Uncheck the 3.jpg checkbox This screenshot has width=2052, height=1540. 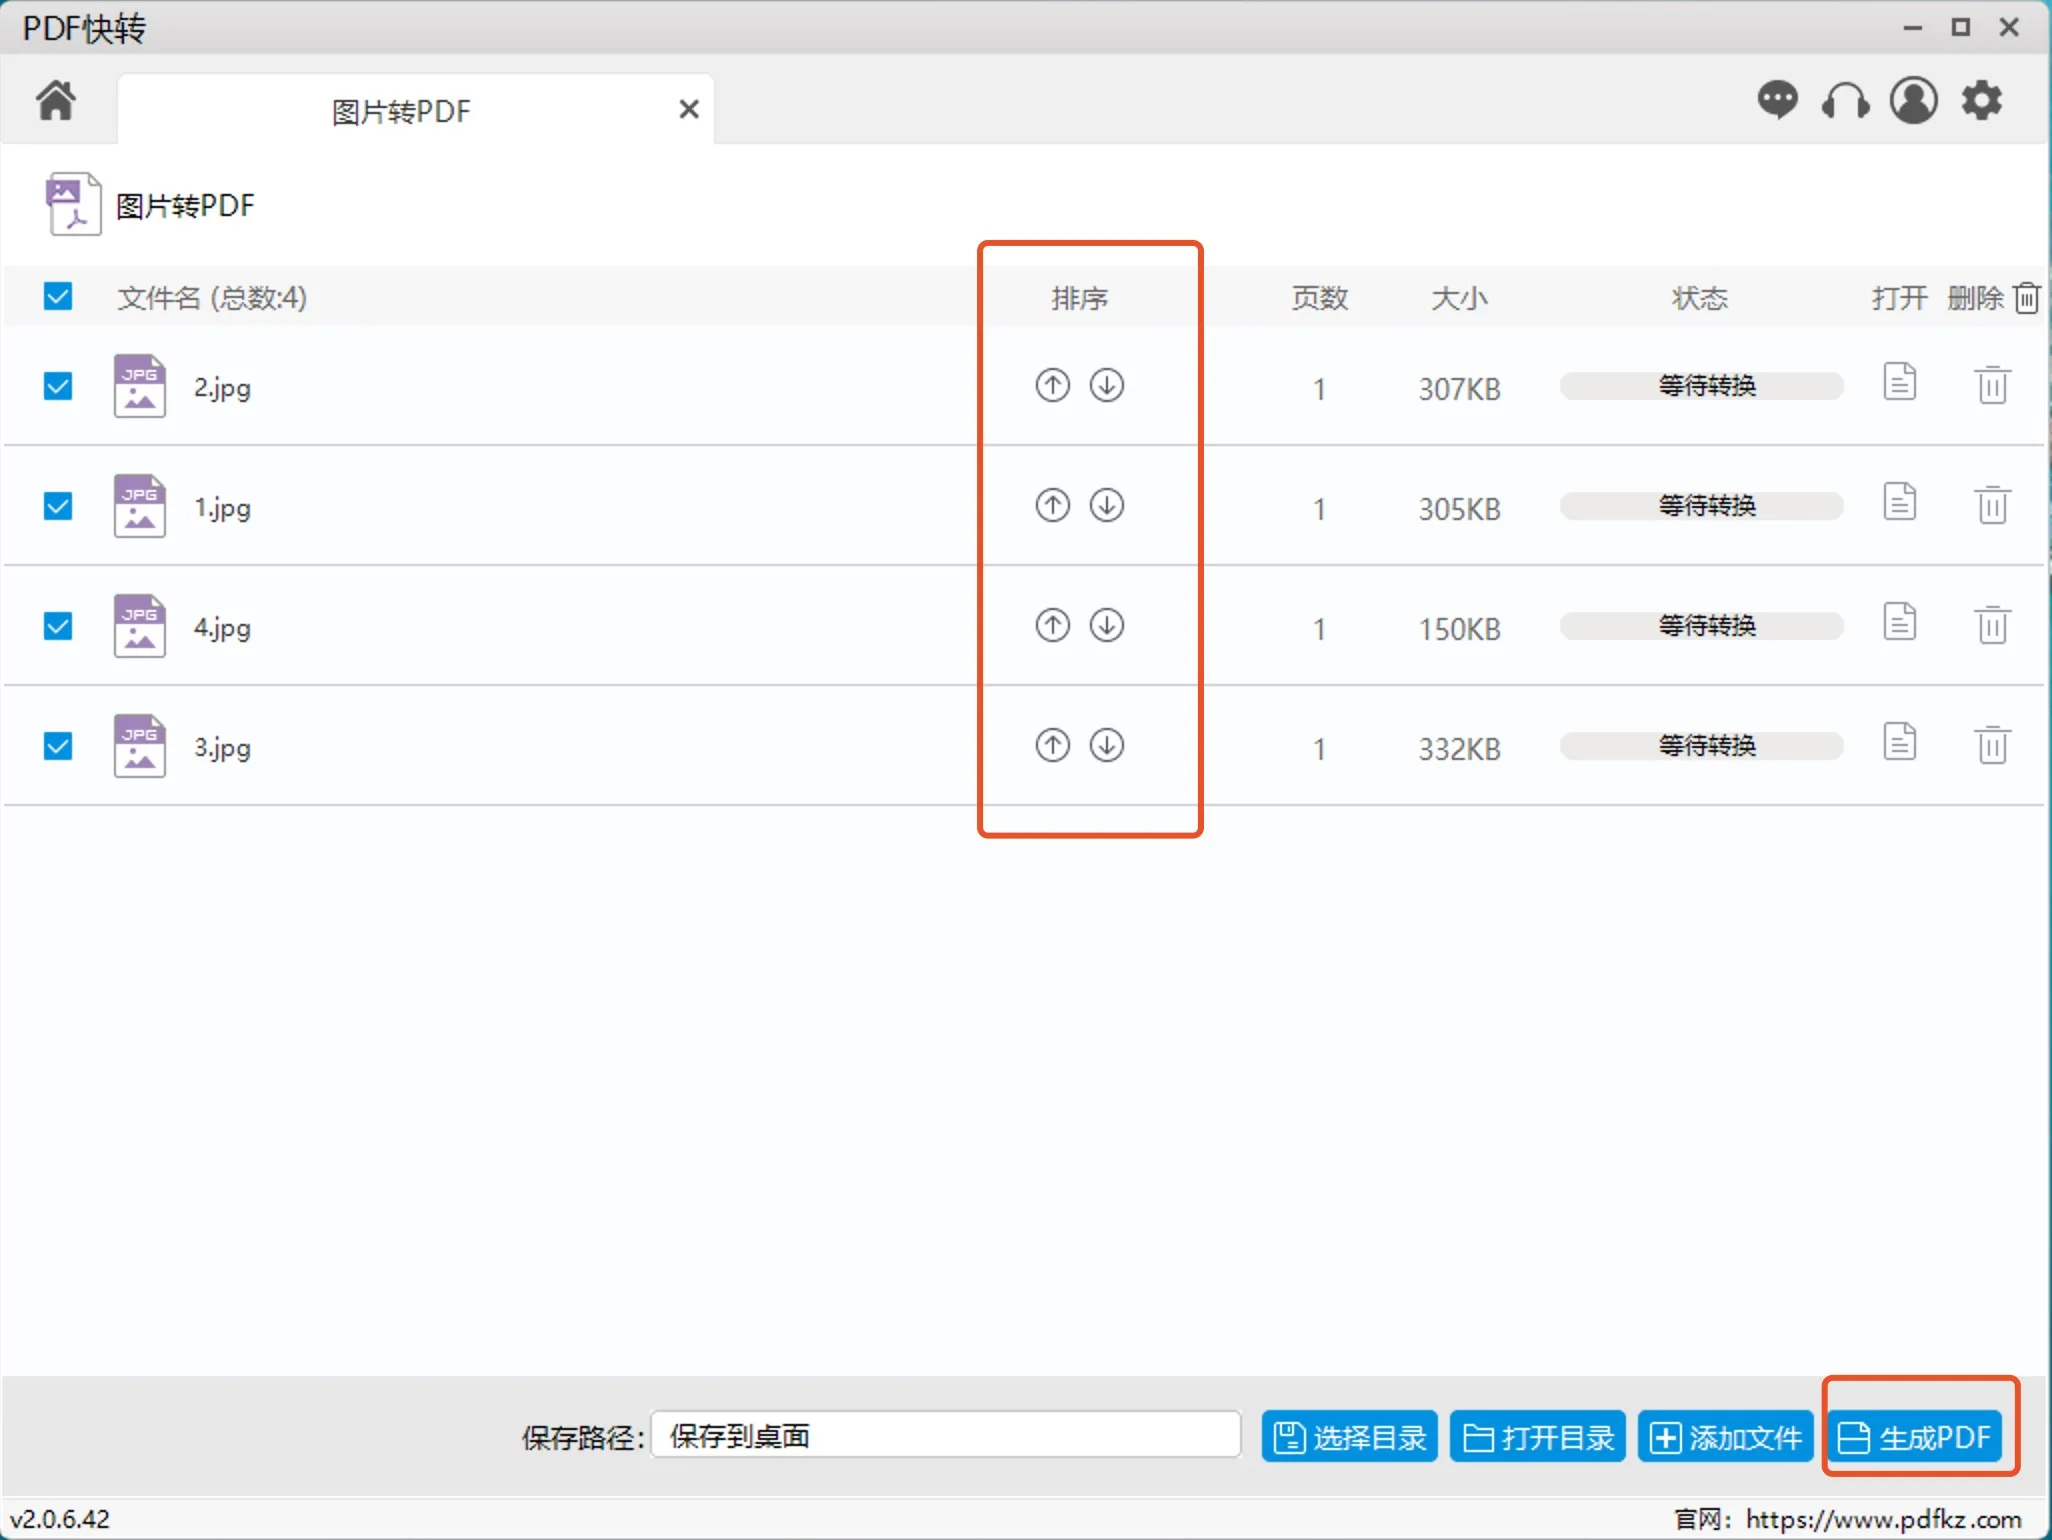click(58, 746)
